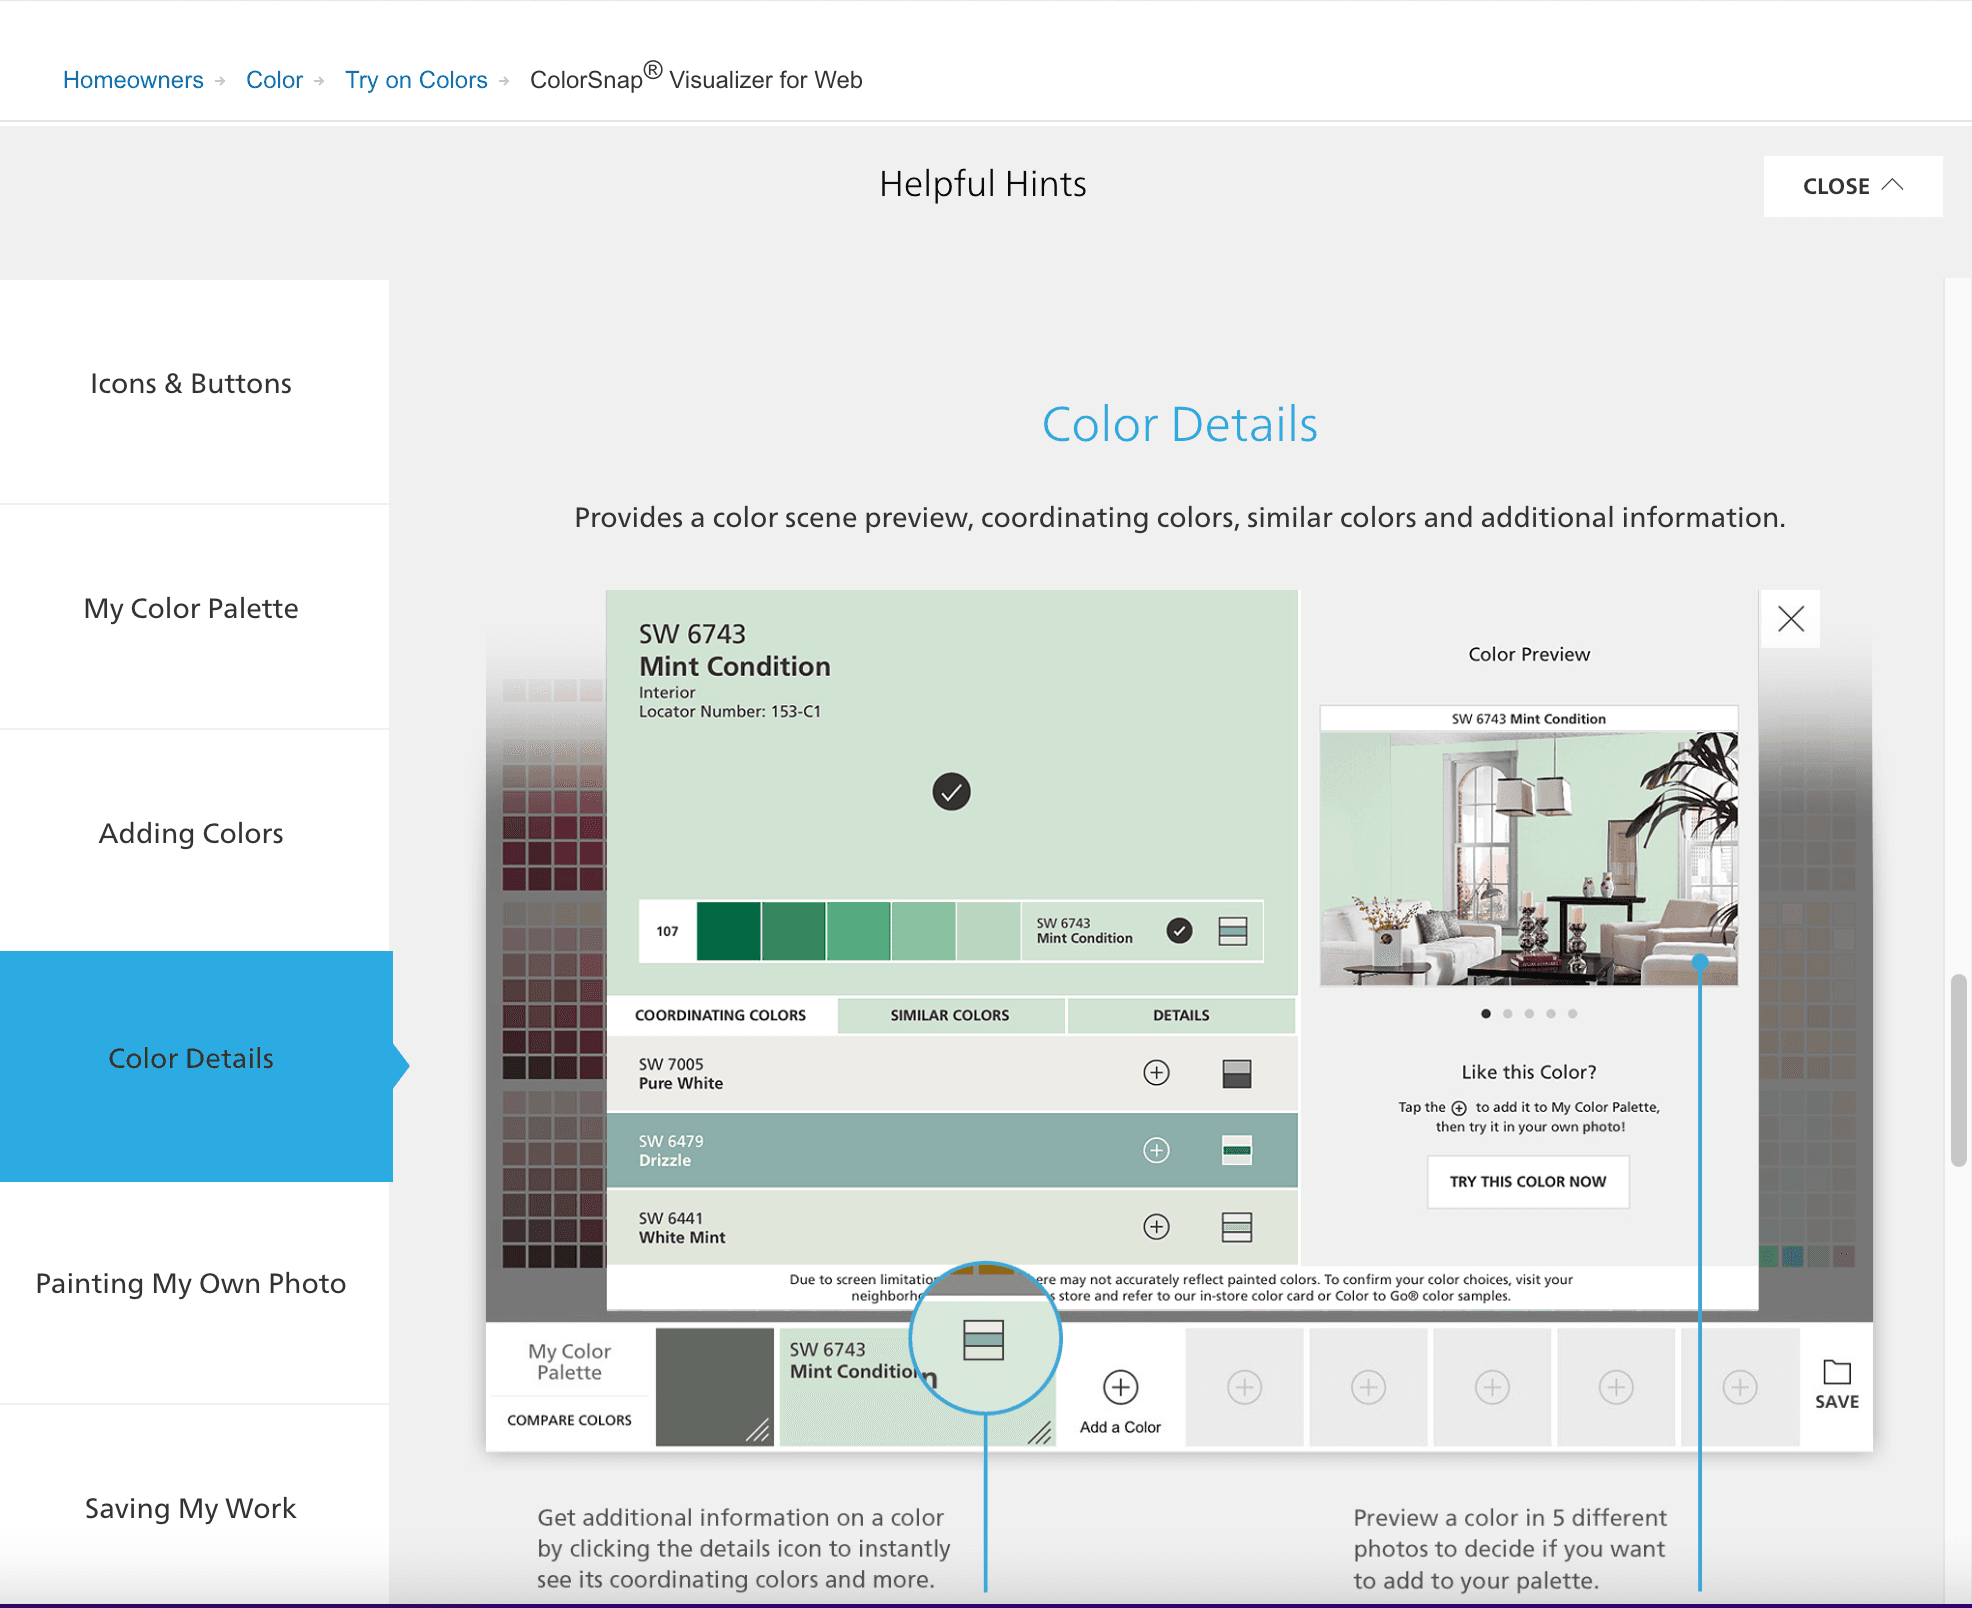The height and width of the screenshot is (1608, 1972).
Task: Open the Adding Colors hint section
Action: pyautogui.click(x=191, y=834)
